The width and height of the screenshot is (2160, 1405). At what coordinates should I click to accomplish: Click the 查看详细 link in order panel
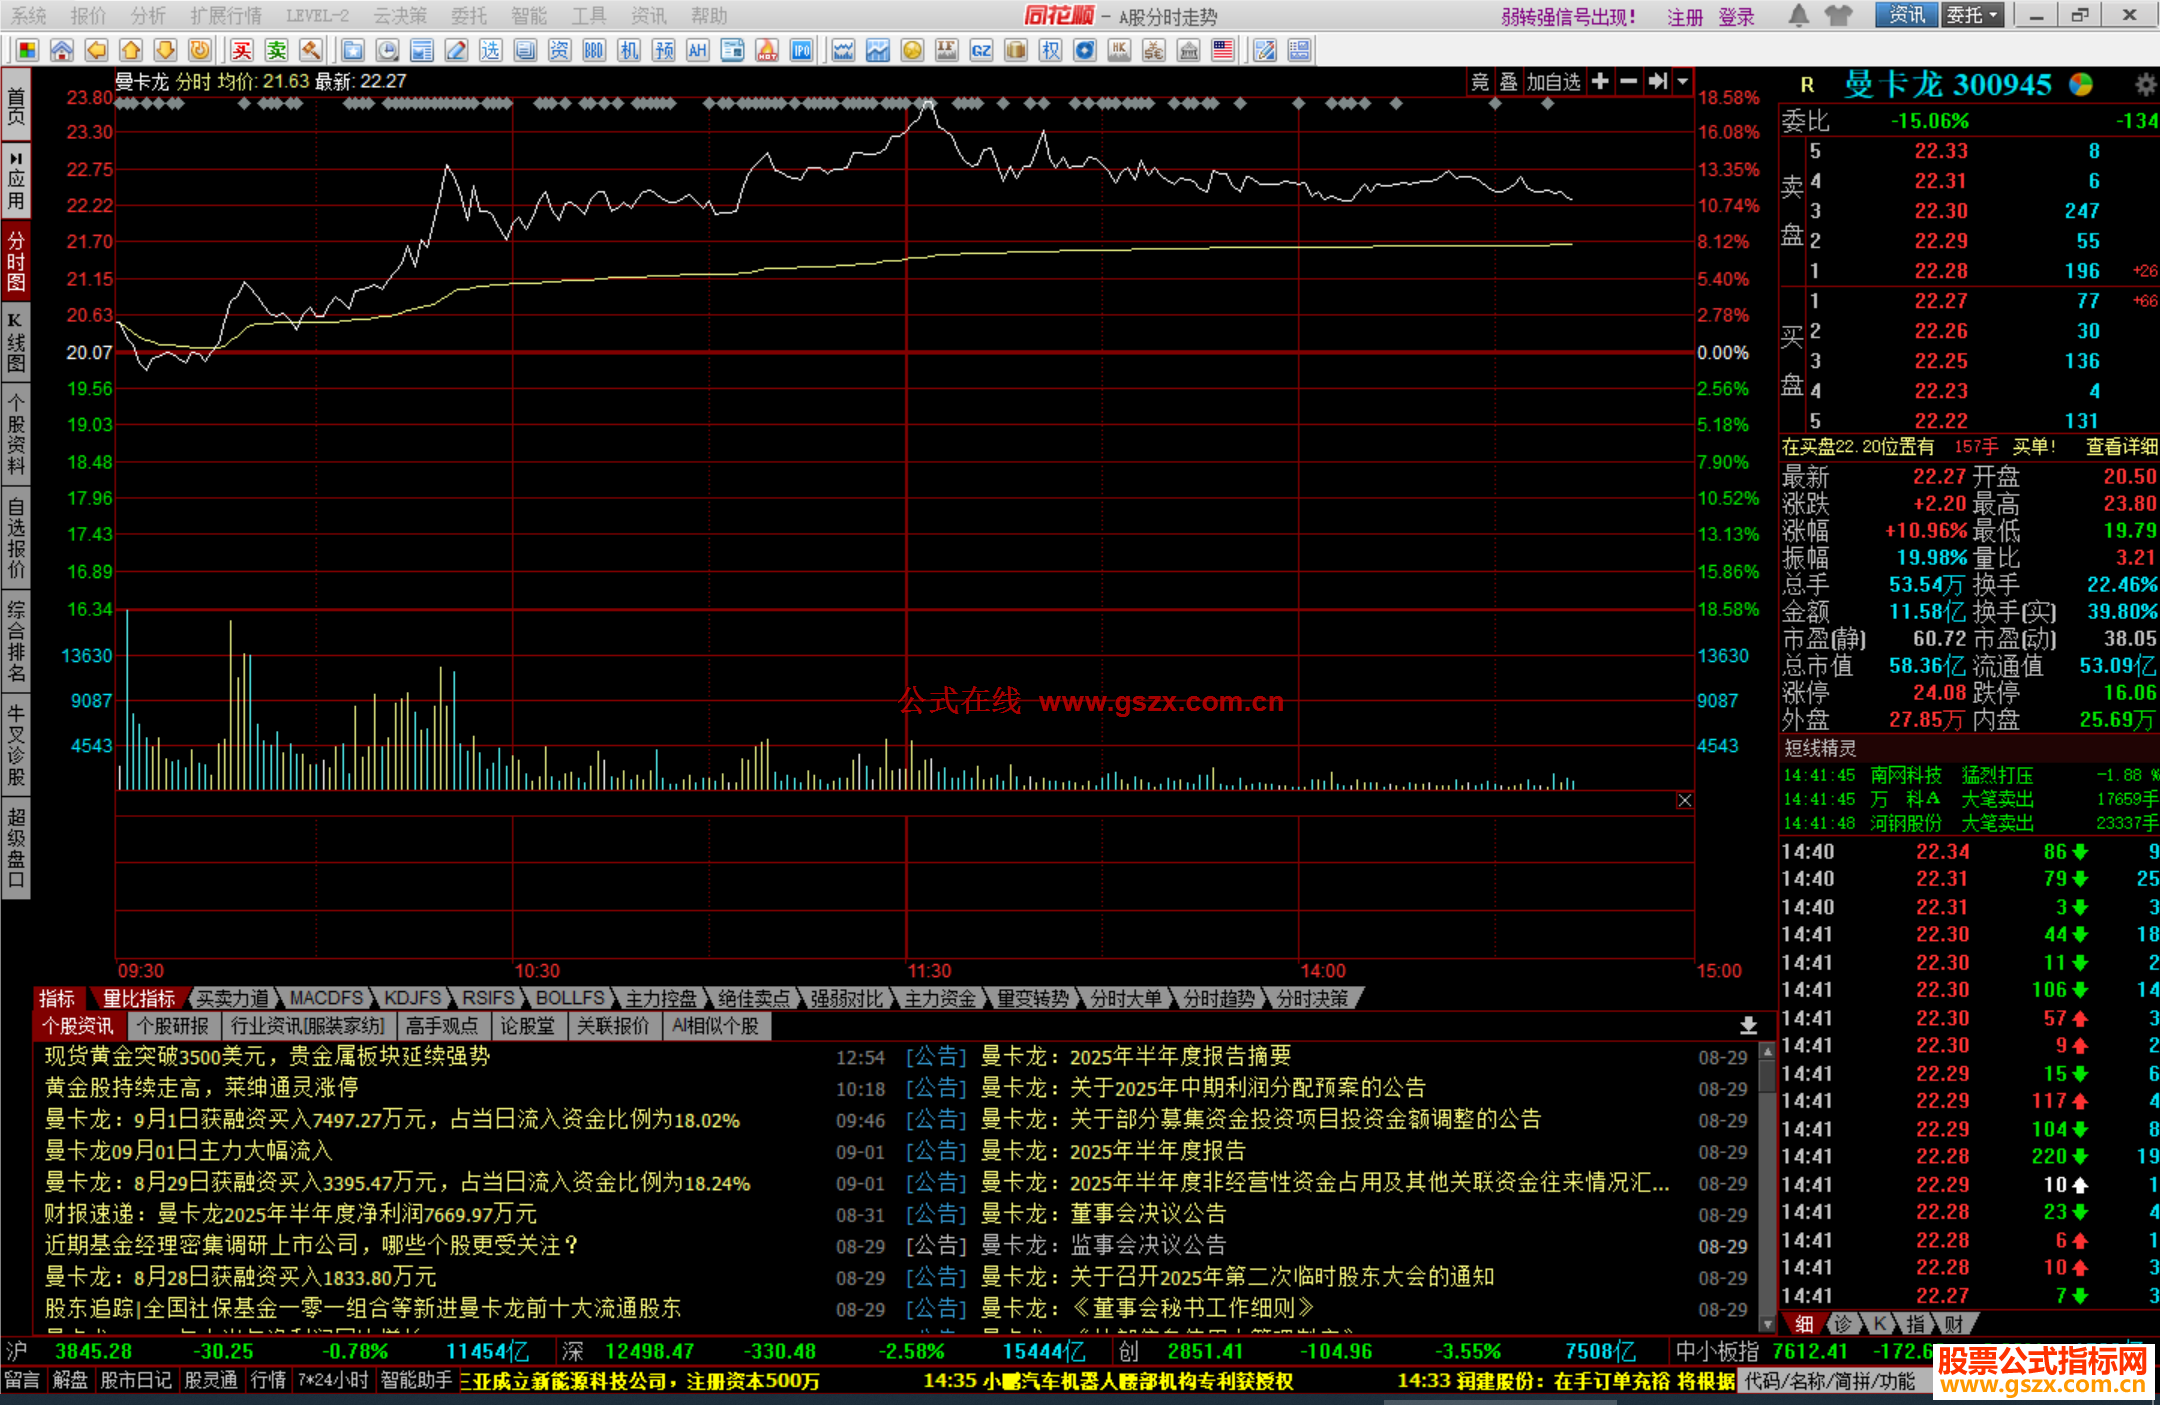(x=2121, y=447)
